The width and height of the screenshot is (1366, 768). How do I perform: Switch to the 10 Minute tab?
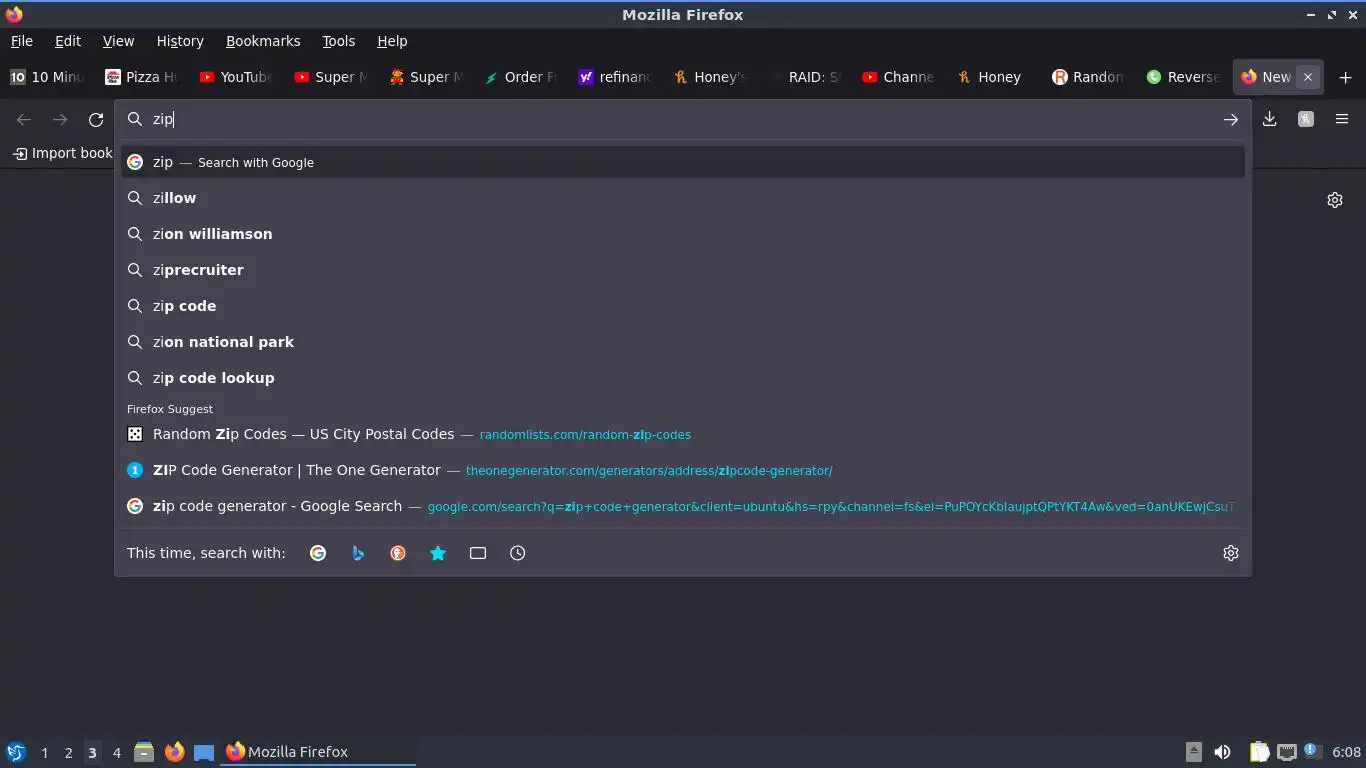tap(47, 77)
